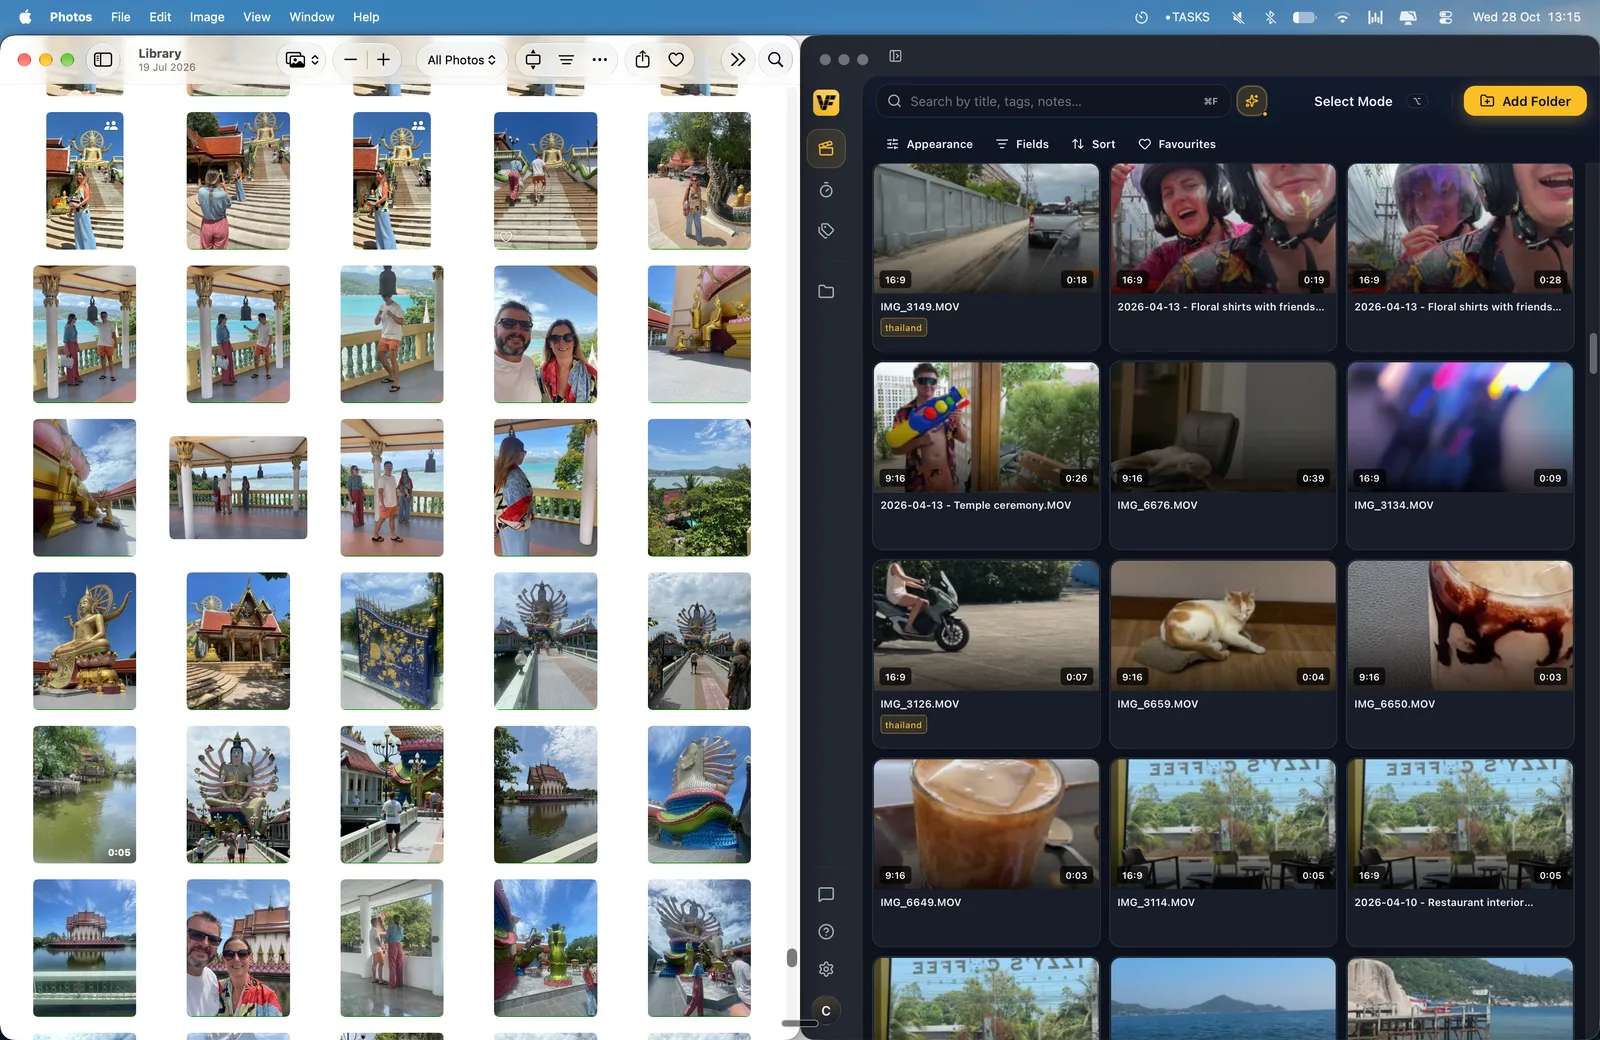Image resolution: width=1600 pixels, height=1040 pixels.
Task: Click the TASKS menu bar item
Action: (x=1187, y=17)
